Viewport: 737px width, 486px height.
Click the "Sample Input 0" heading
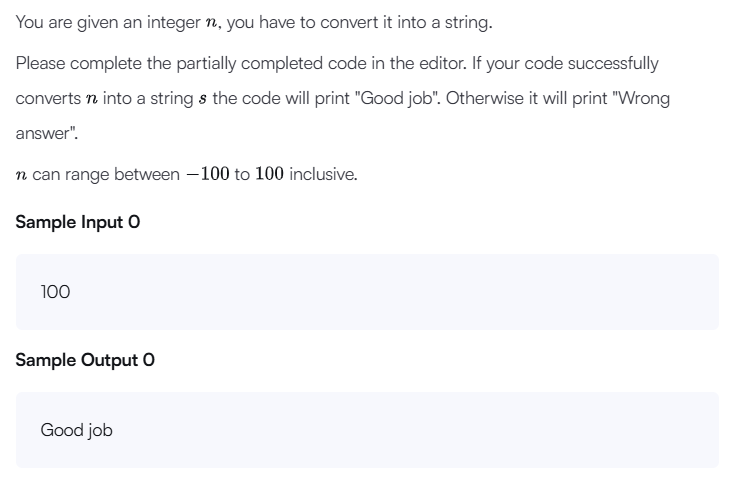[x=78, y=222]
